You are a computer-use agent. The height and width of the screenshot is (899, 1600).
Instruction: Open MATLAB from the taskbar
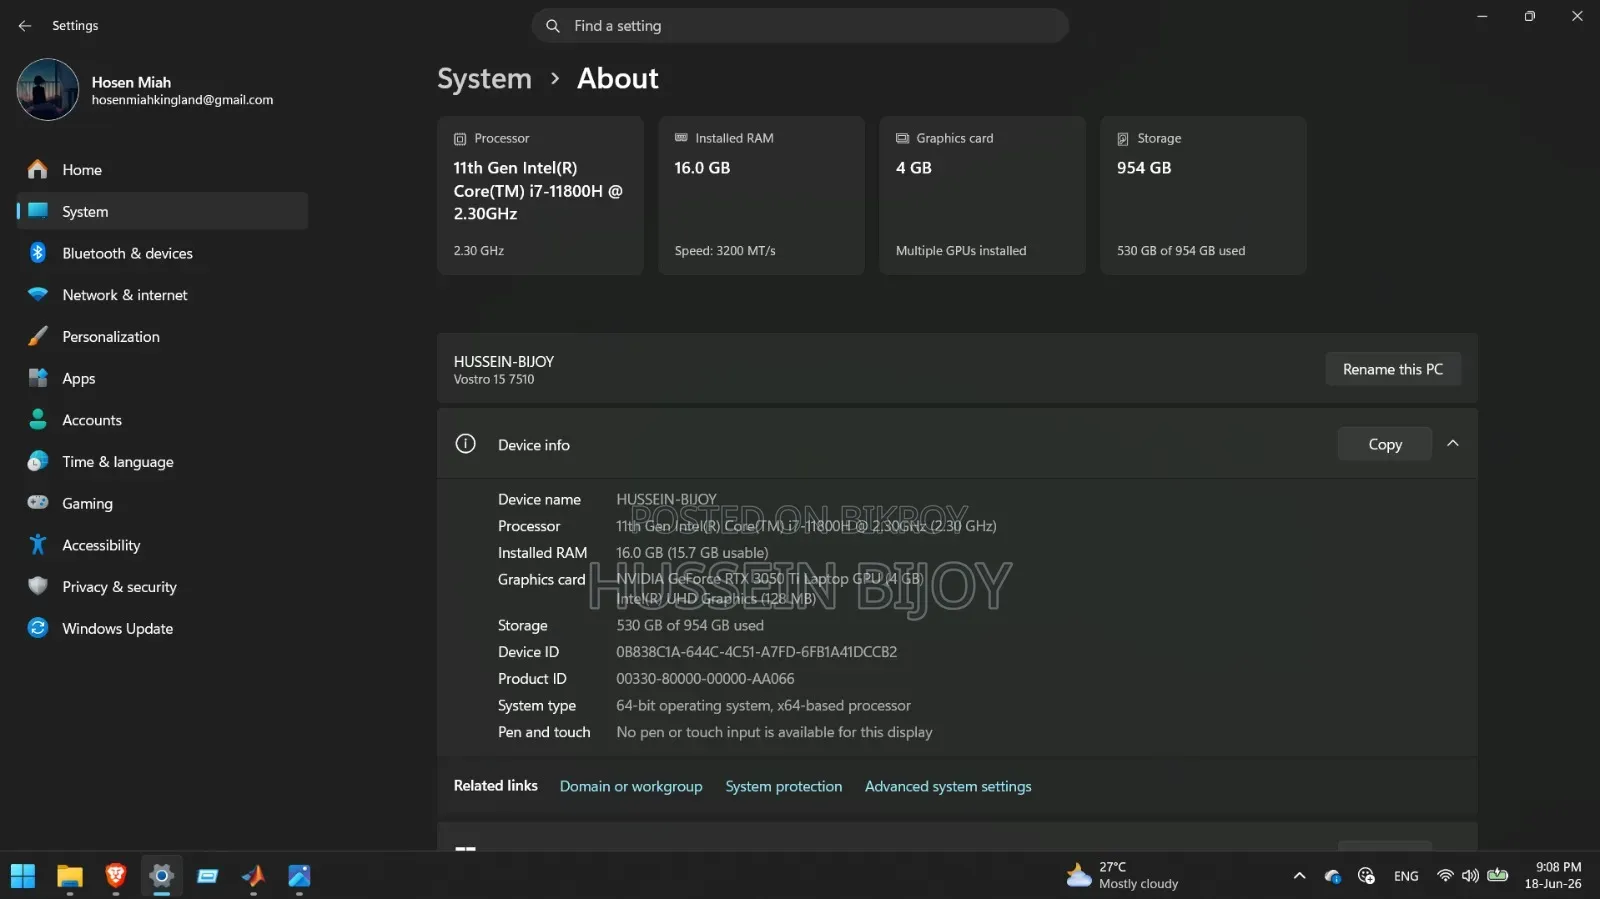pos(253,877)
